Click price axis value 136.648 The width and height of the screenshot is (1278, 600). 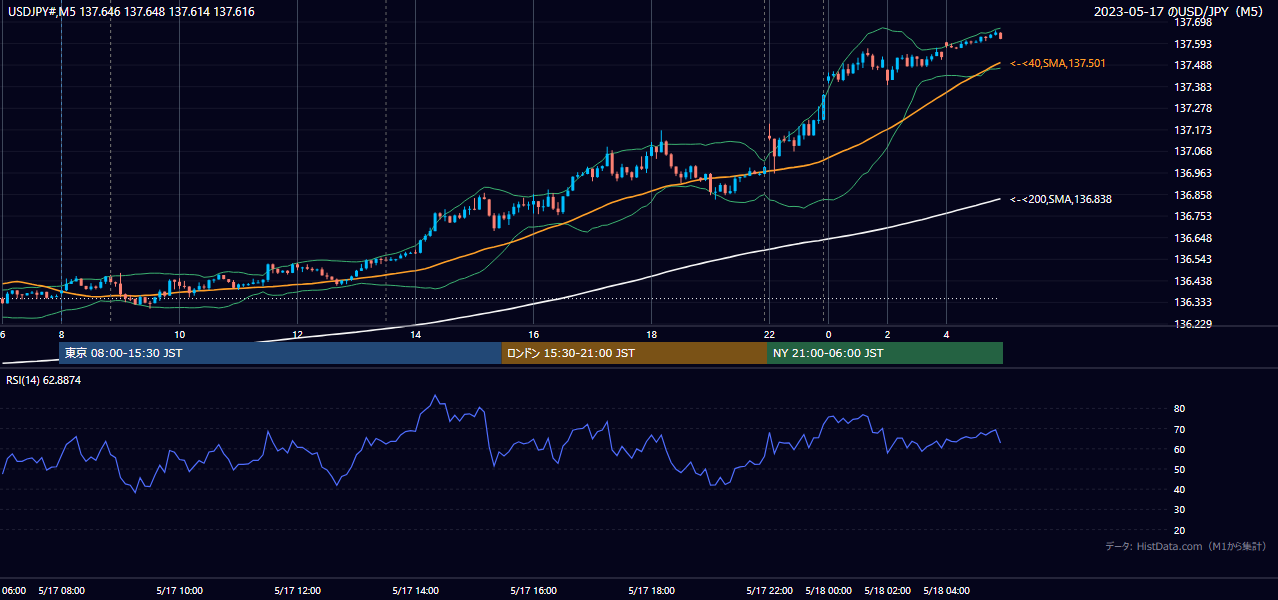click(1192, 238)
